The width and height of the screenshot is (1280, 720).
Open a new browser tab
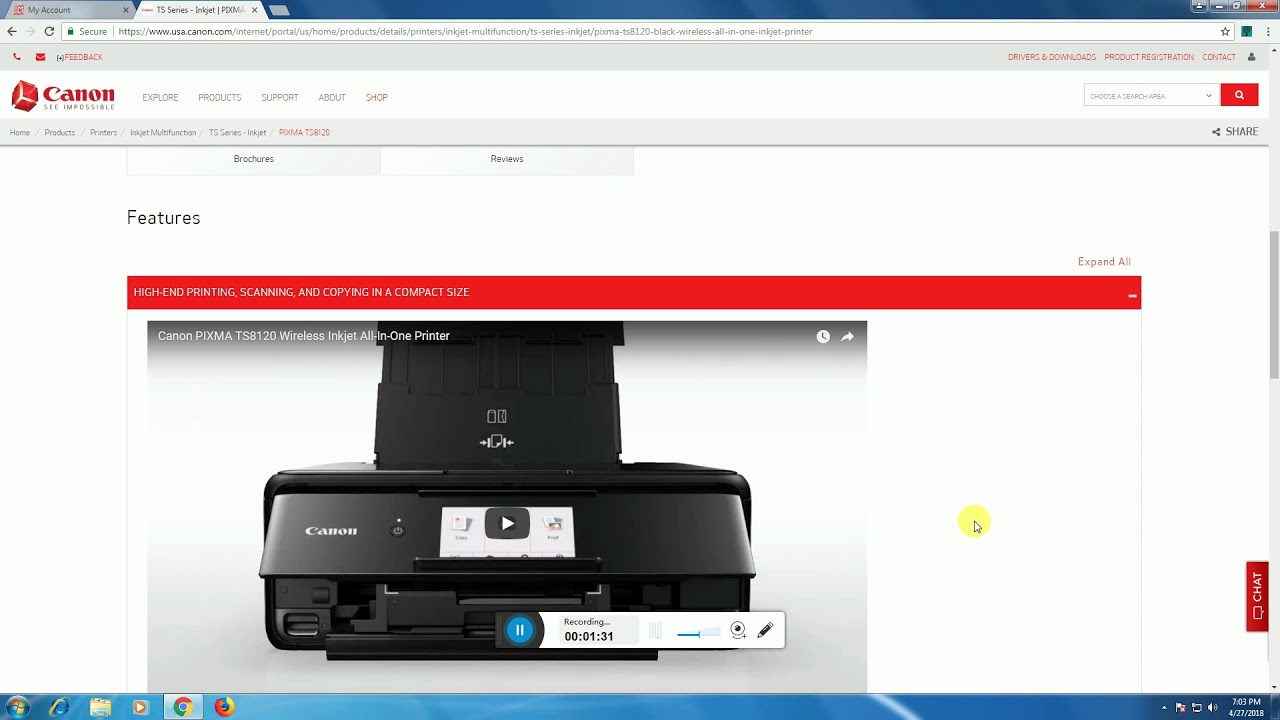point(280,10)
